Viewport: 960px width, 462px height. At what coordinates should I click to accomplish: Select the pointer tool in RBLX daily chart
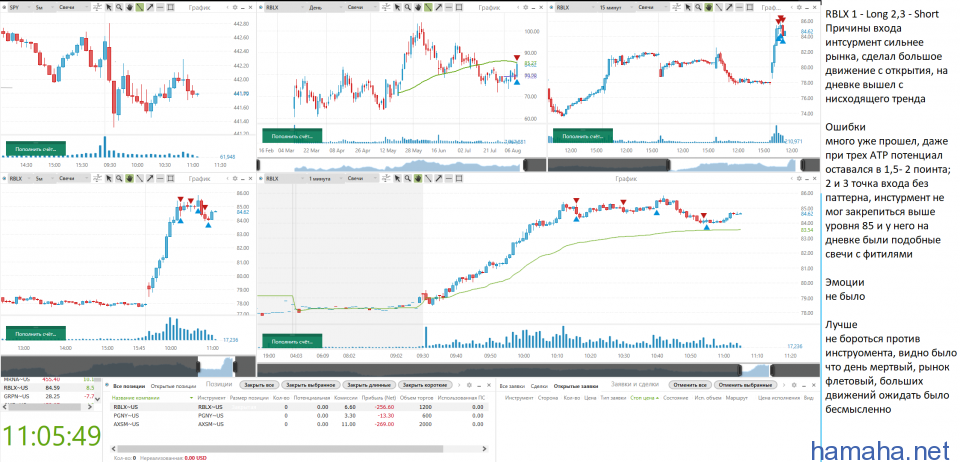pos(397,7)
